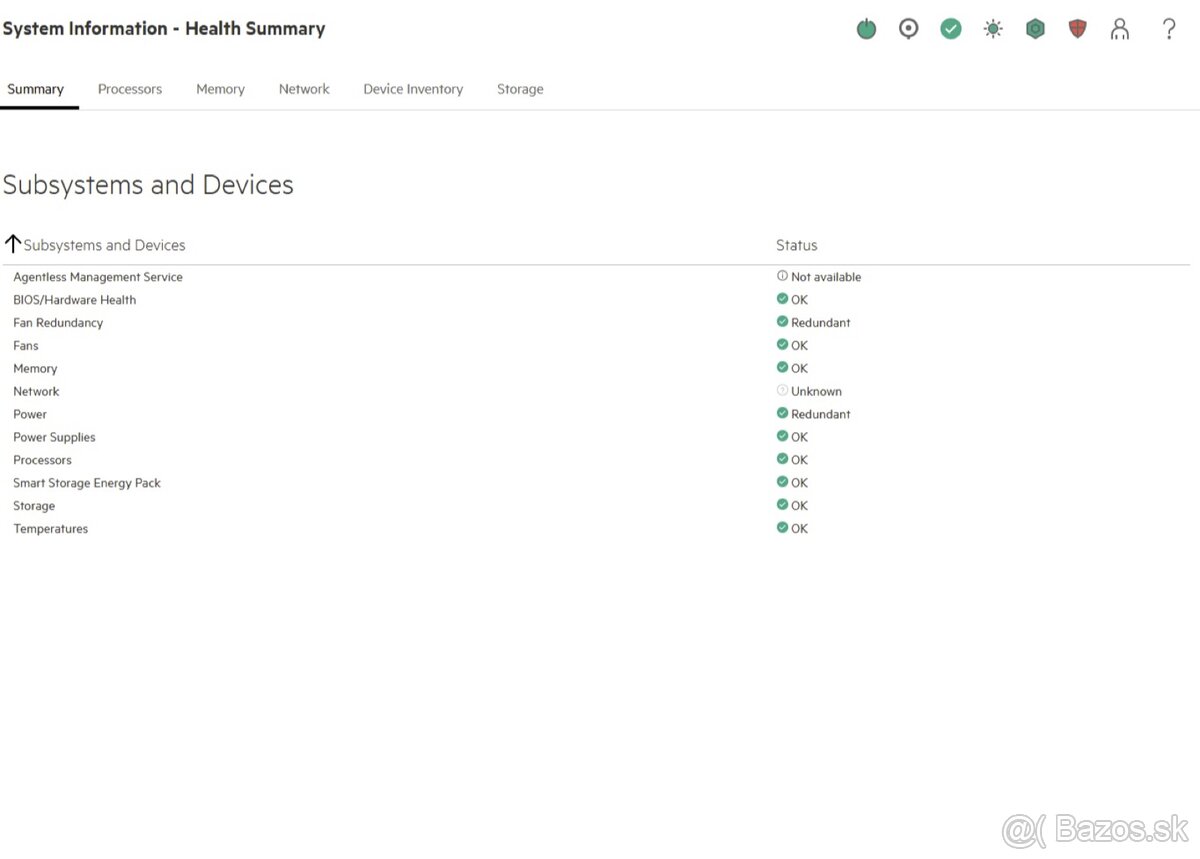Click the sun brightness icon in header

pos(993,29)
